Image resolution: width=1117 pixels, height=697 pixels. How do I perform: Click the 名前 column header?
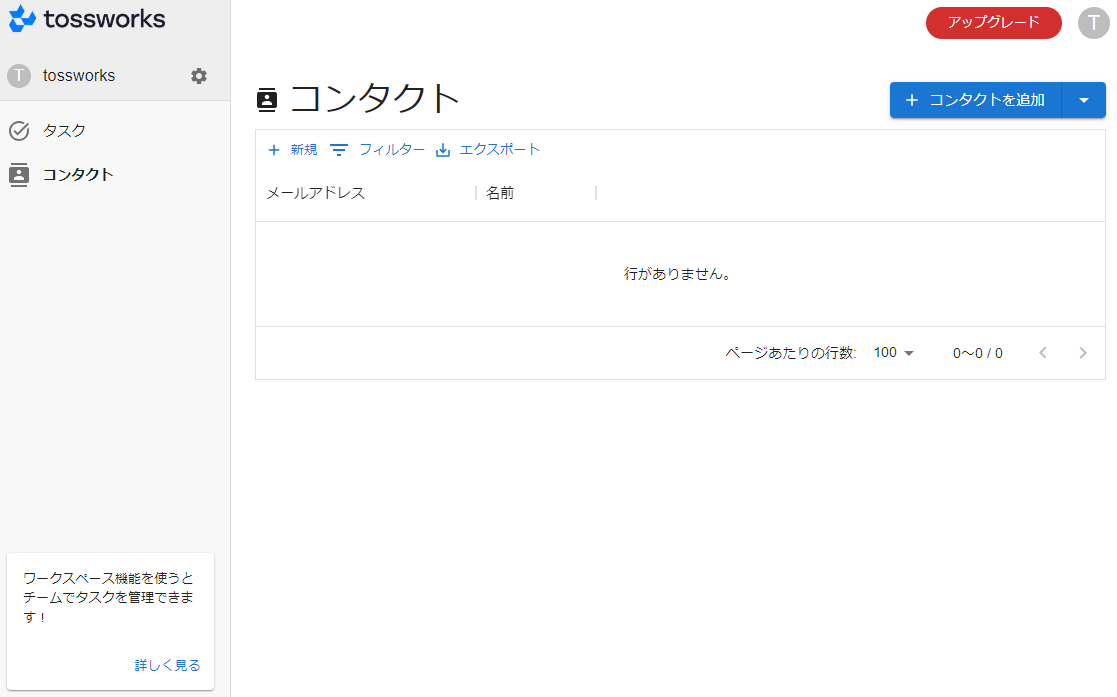click(500, 193)
